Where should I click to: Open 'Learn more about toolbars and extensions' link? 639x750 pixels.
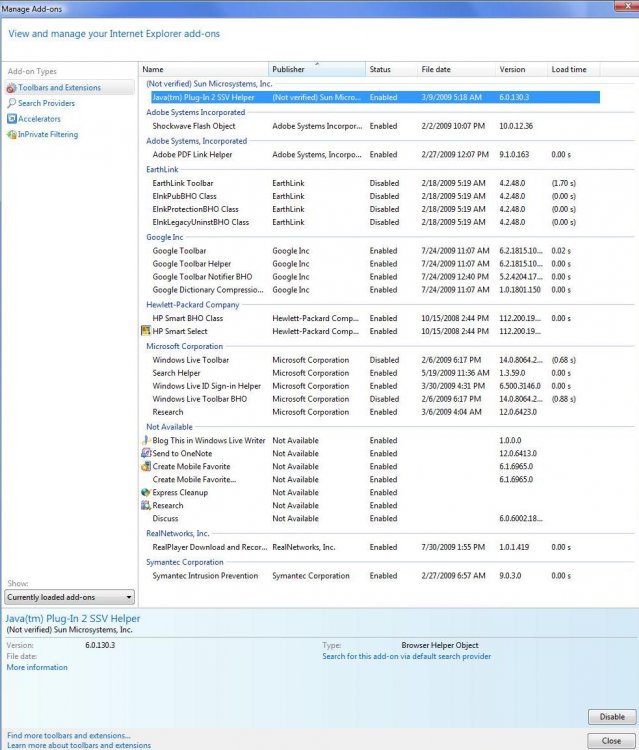[79, 745]
